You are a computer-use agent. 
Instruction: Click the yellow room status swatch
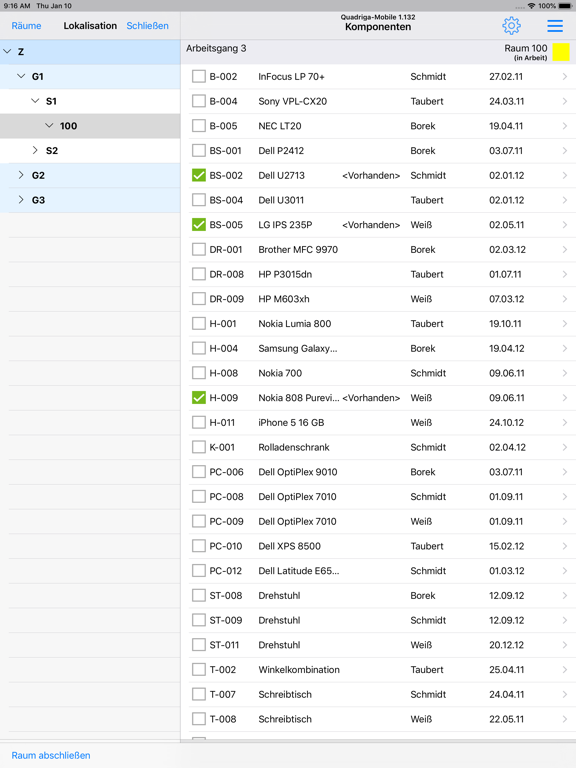click(561, 52)
